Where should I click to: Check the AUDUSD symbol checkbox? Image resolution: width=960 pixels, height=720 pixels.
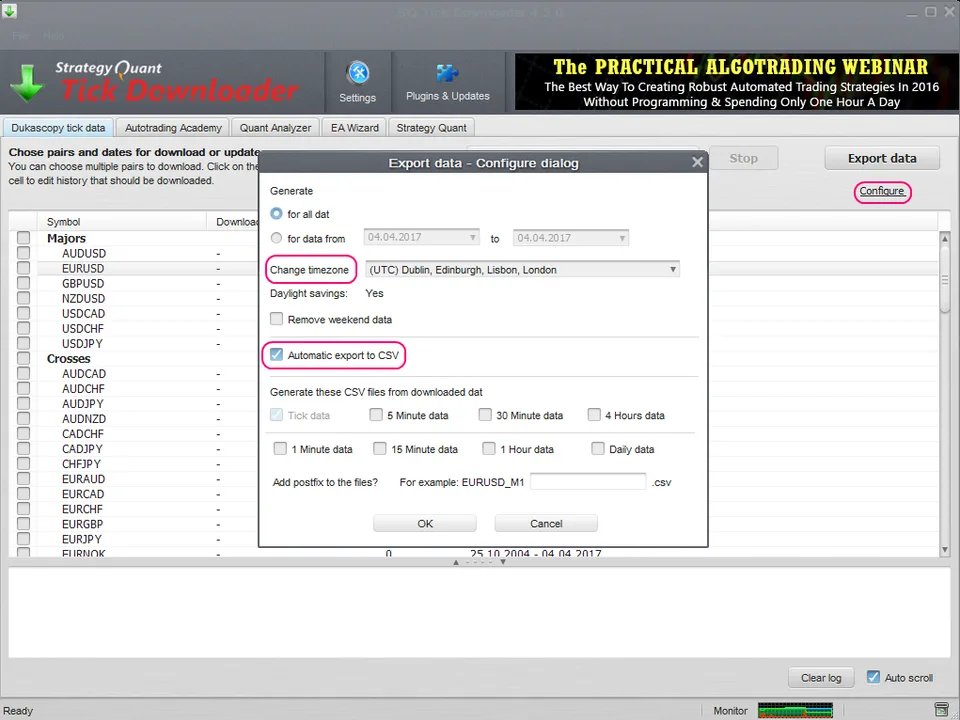(x=23, y=253)
